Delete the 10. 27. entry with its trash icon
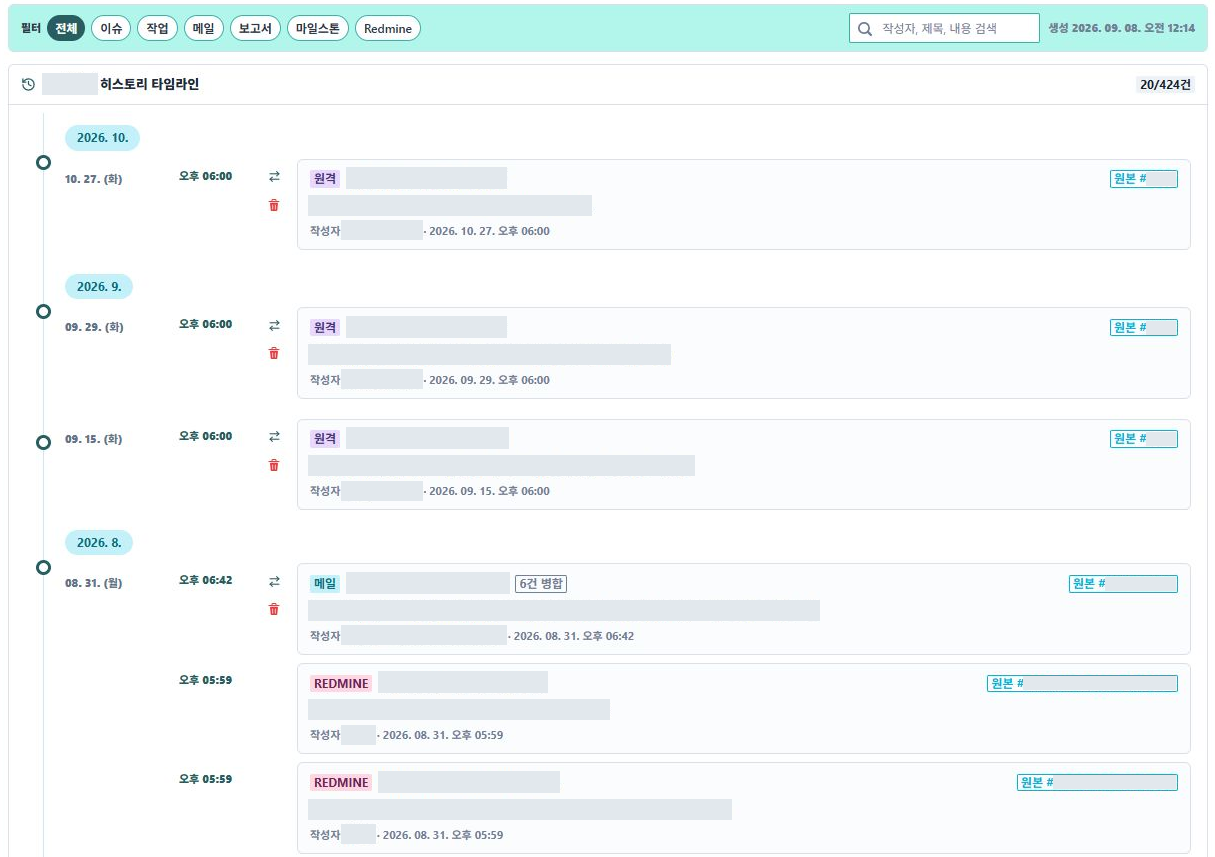 274,205
